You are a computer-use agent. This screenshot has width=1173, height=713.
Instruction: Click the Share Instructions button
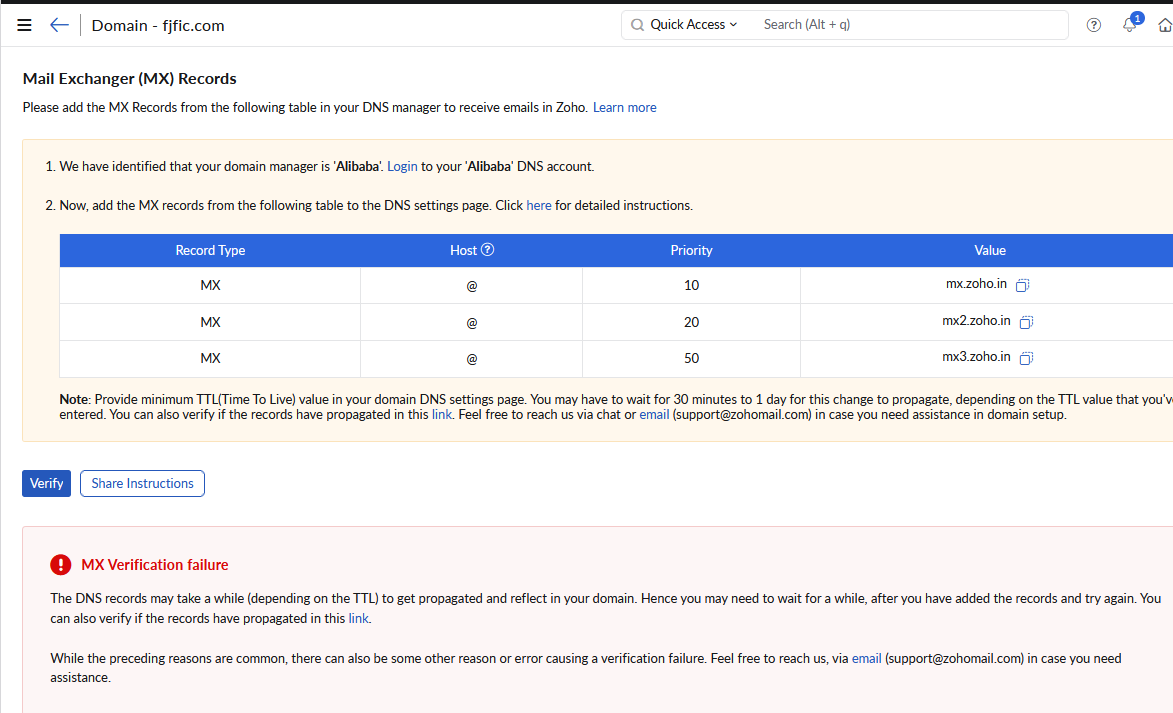click(142, 483)
